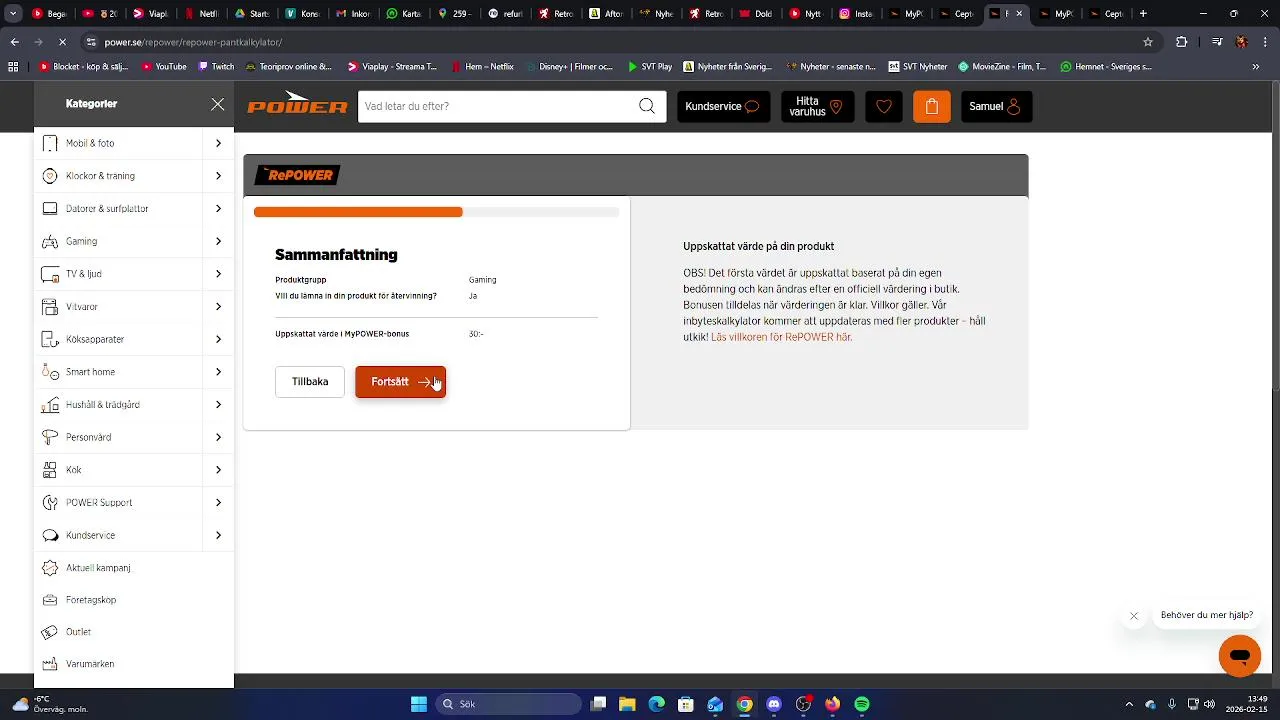Viewport: 1280px width, 720px height.
Task: Open Hushåll & trädgård category label
Action: (x=103, y=405)
